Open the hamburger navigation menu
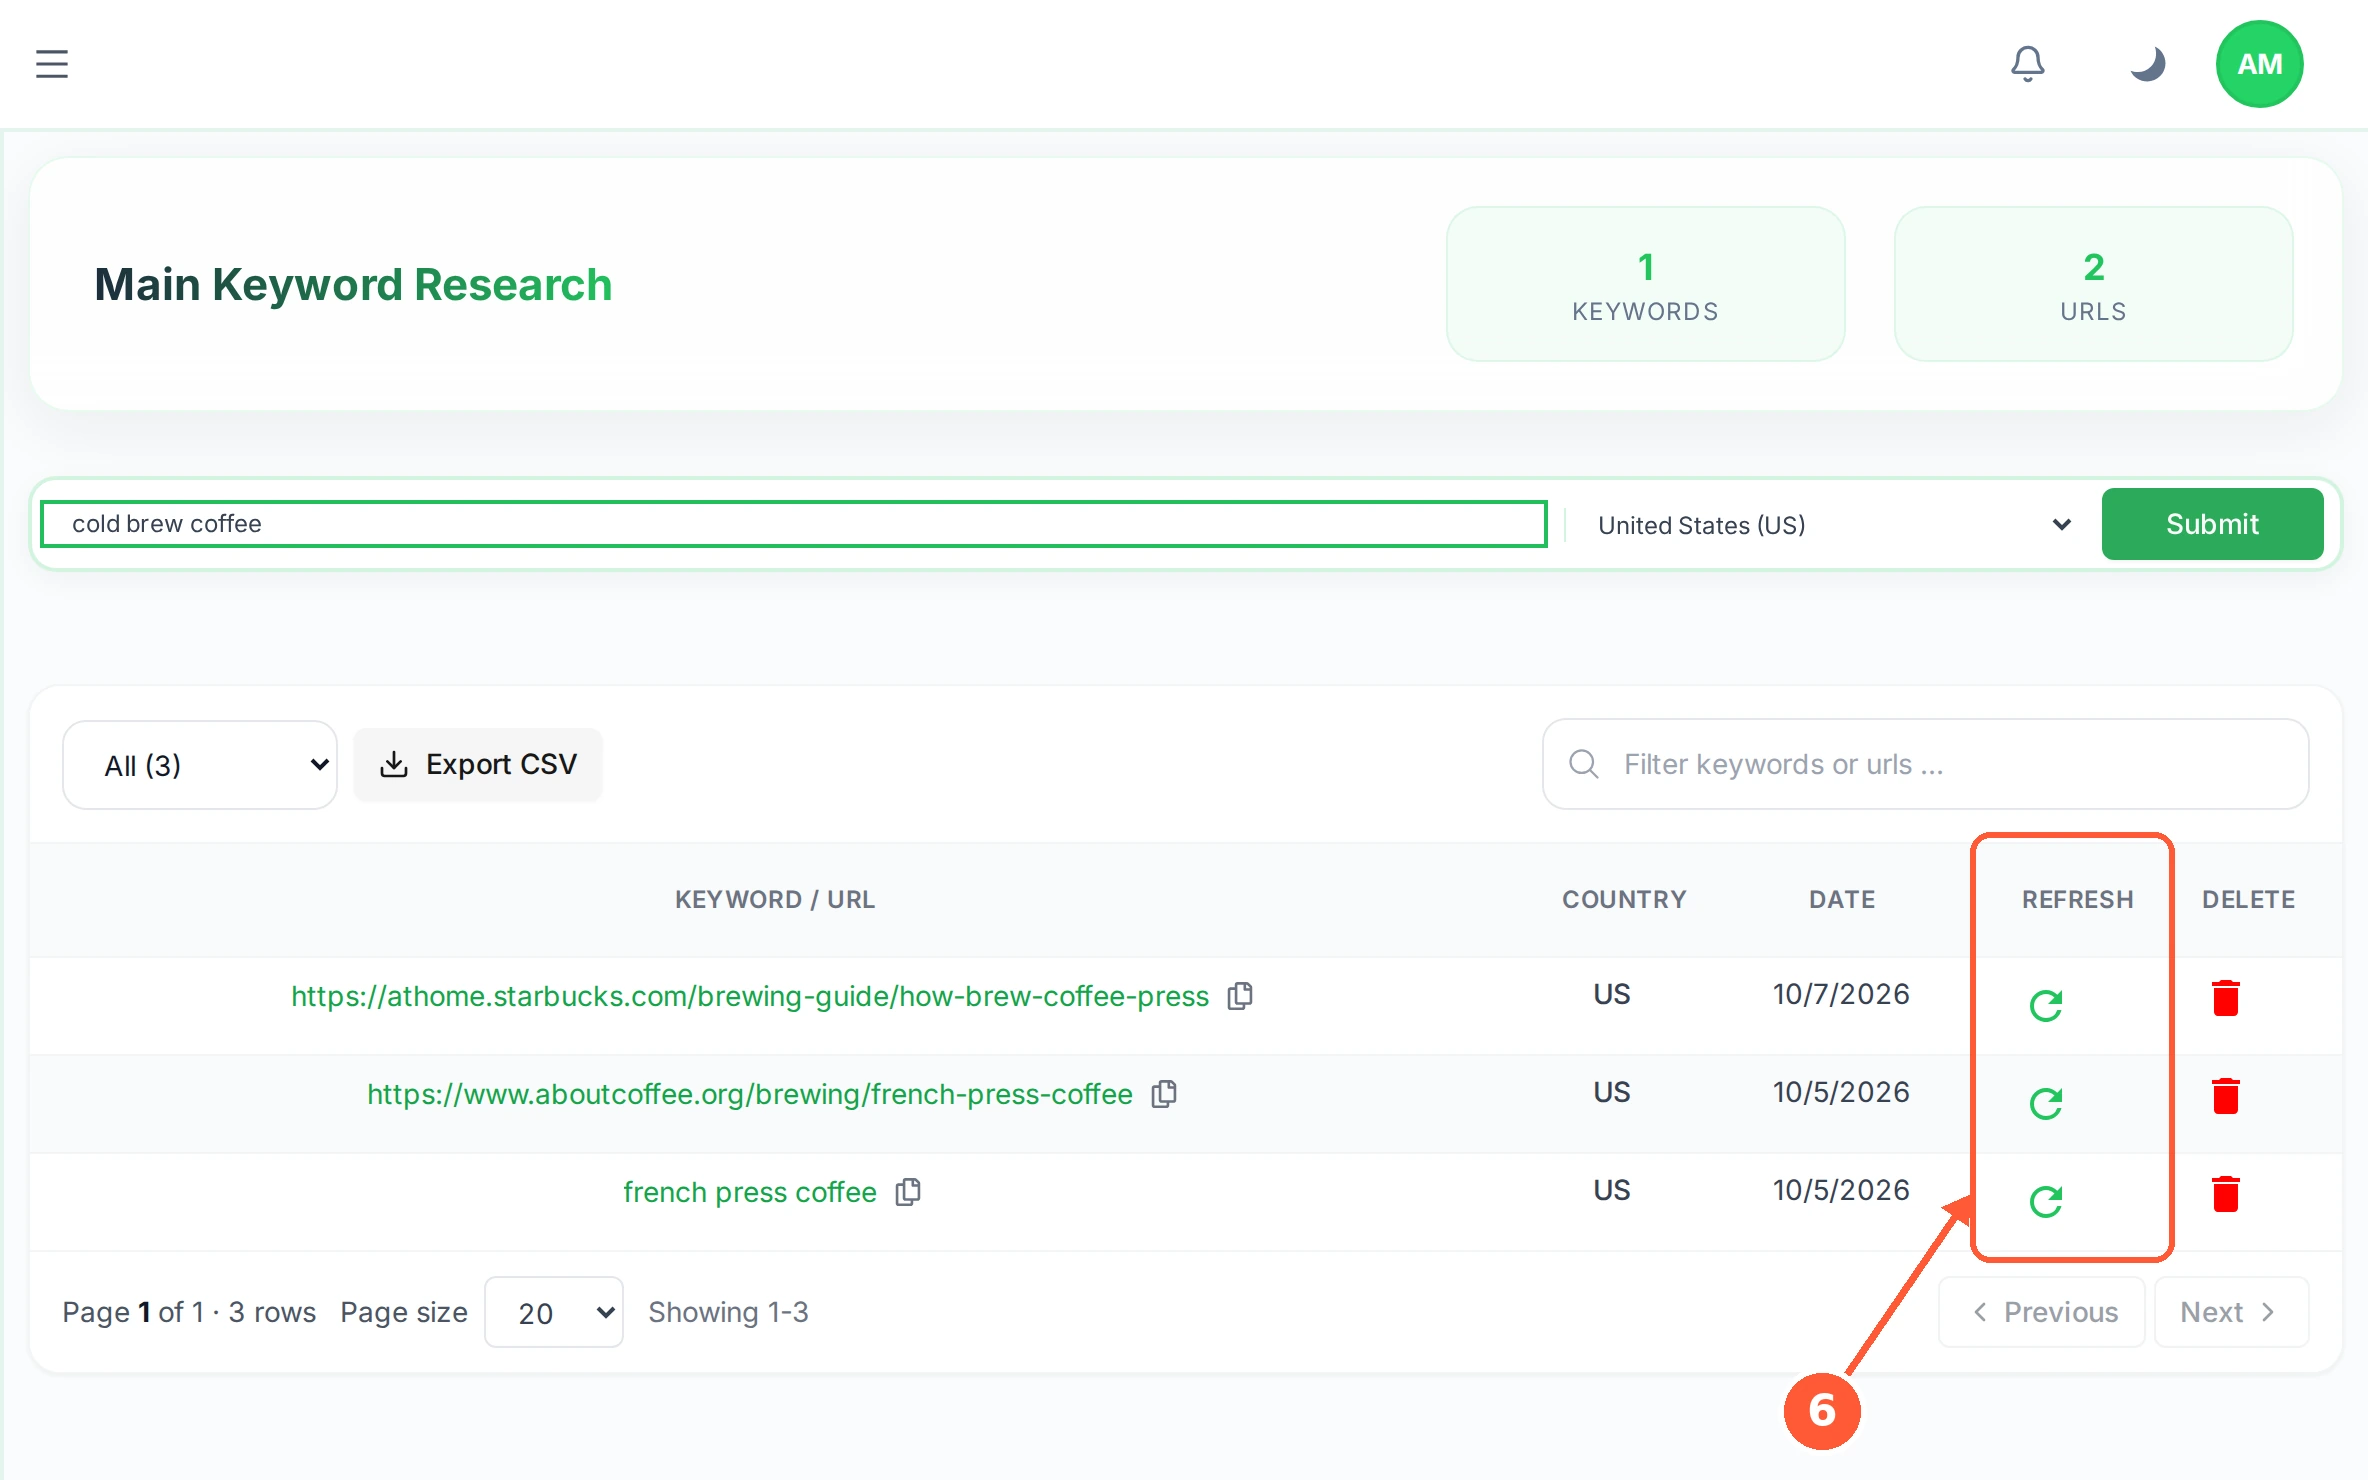The height and width of the screenshot is (1480, 2368). 52,64
